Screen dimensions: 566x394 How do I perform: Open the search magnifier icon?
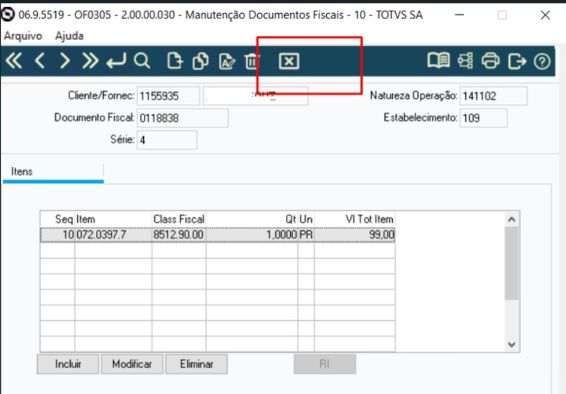click(x=142, y=61)
